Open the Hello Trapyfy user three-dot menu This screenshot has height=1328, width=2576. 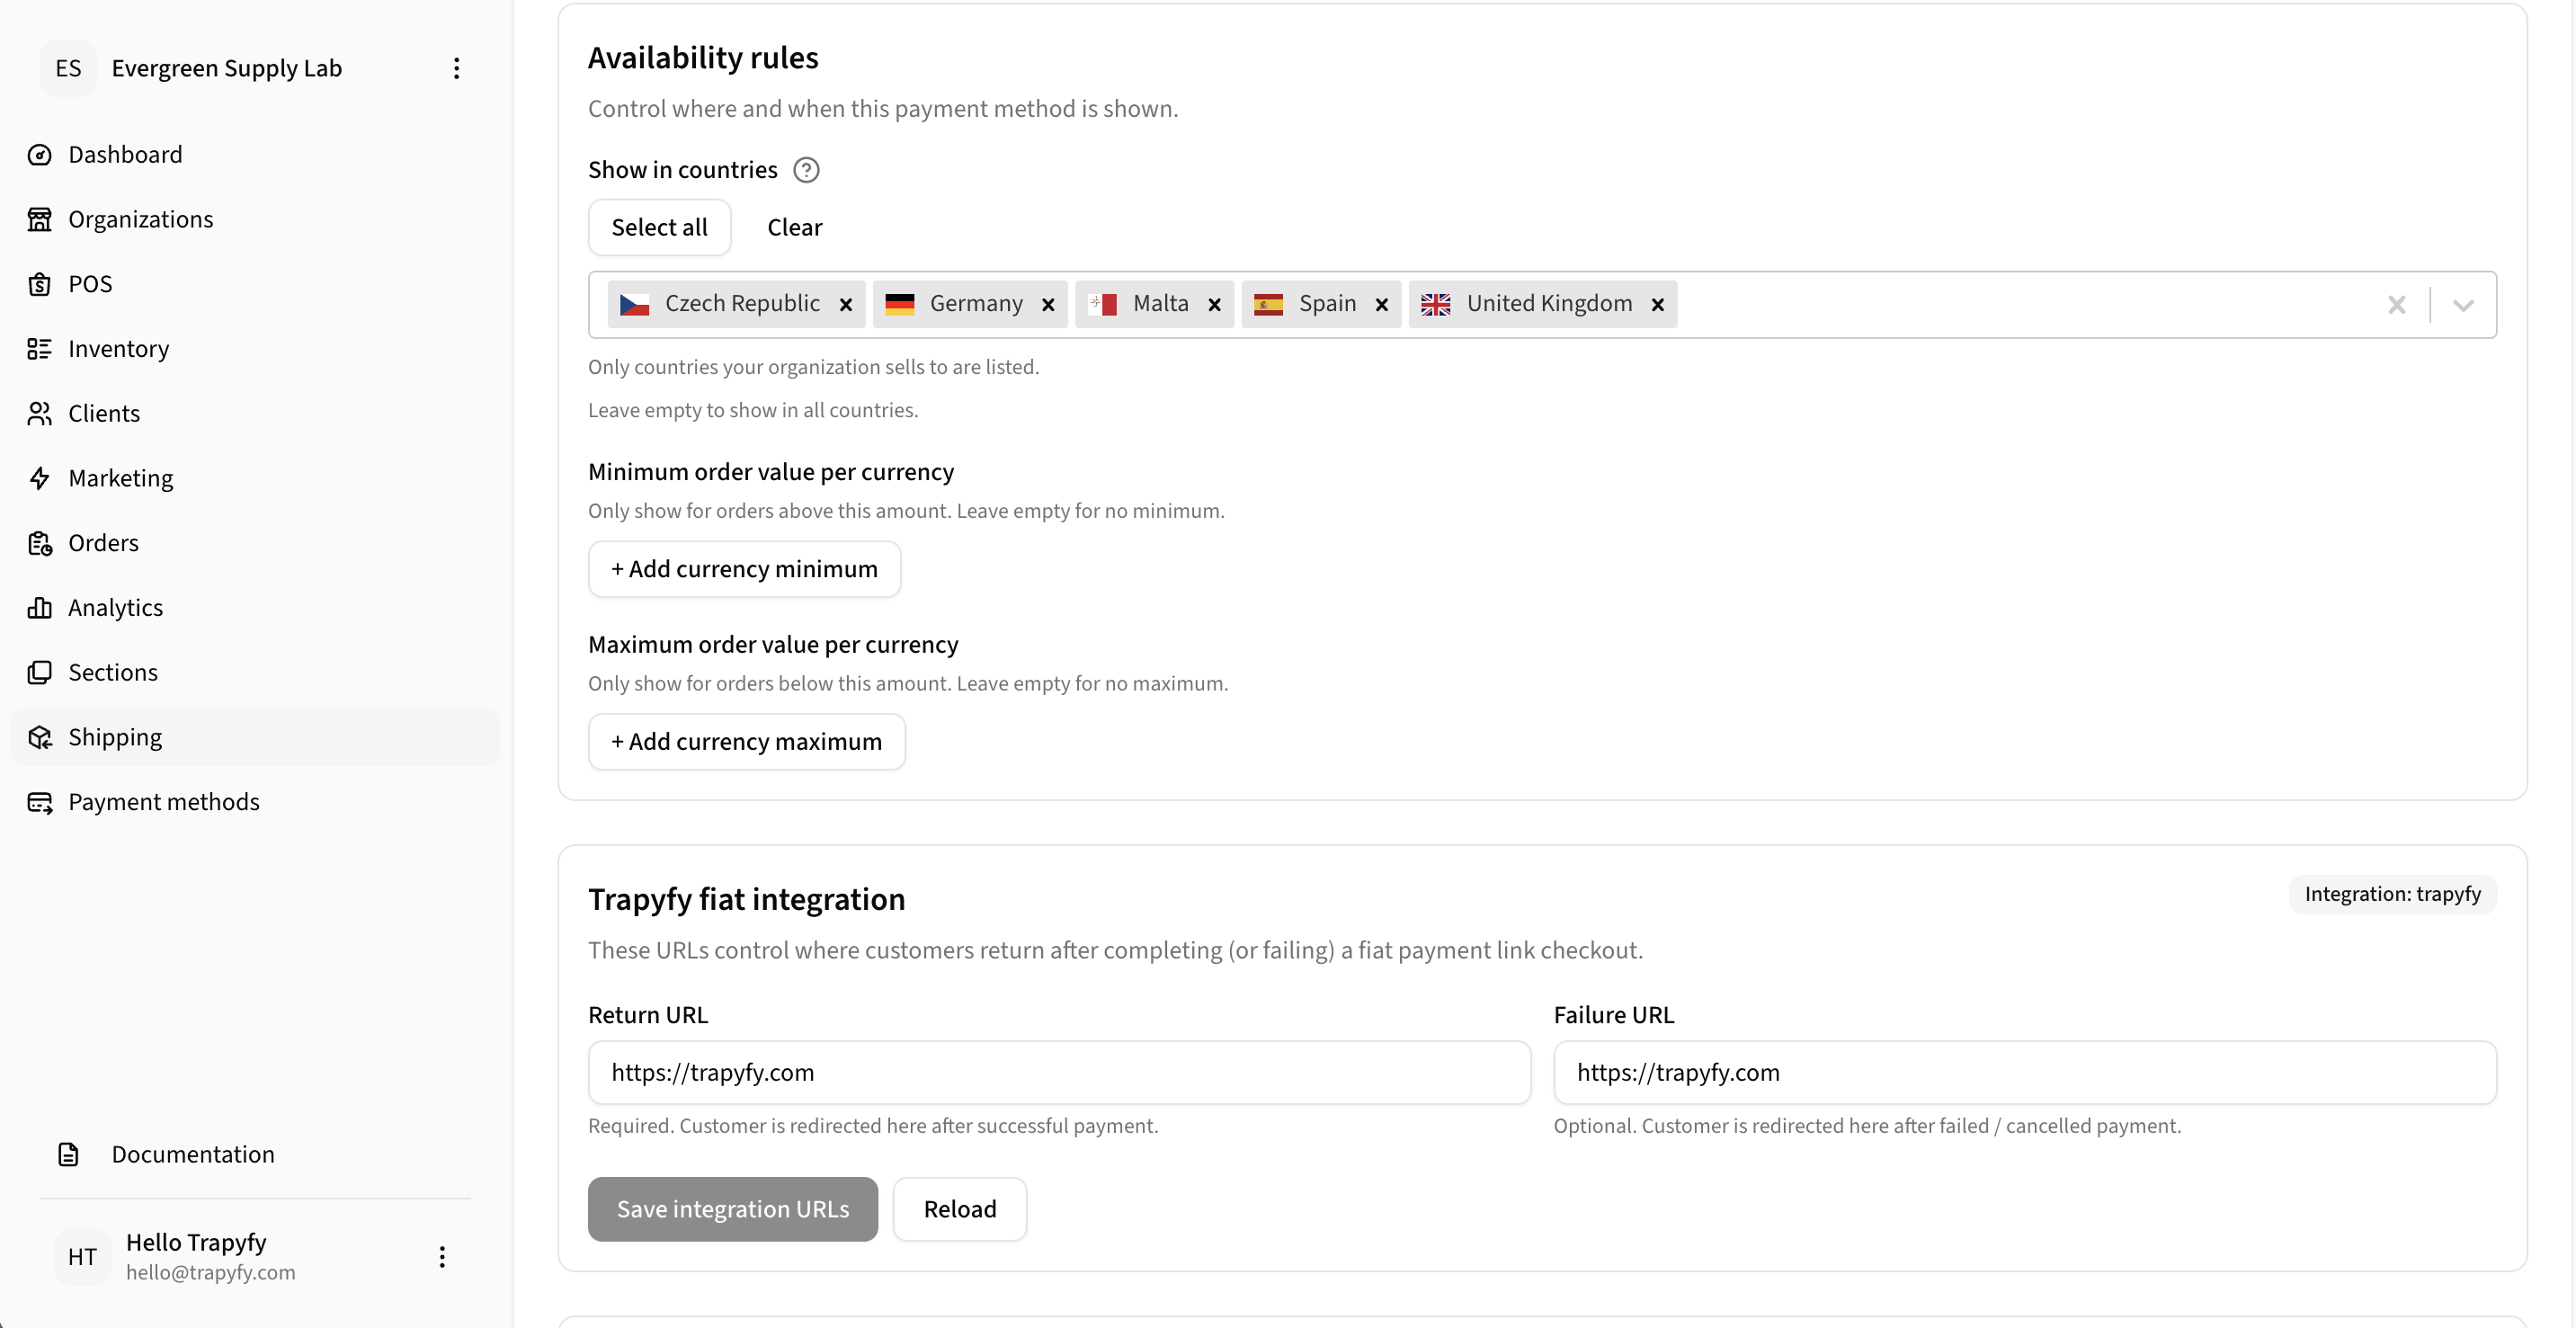442,1257
